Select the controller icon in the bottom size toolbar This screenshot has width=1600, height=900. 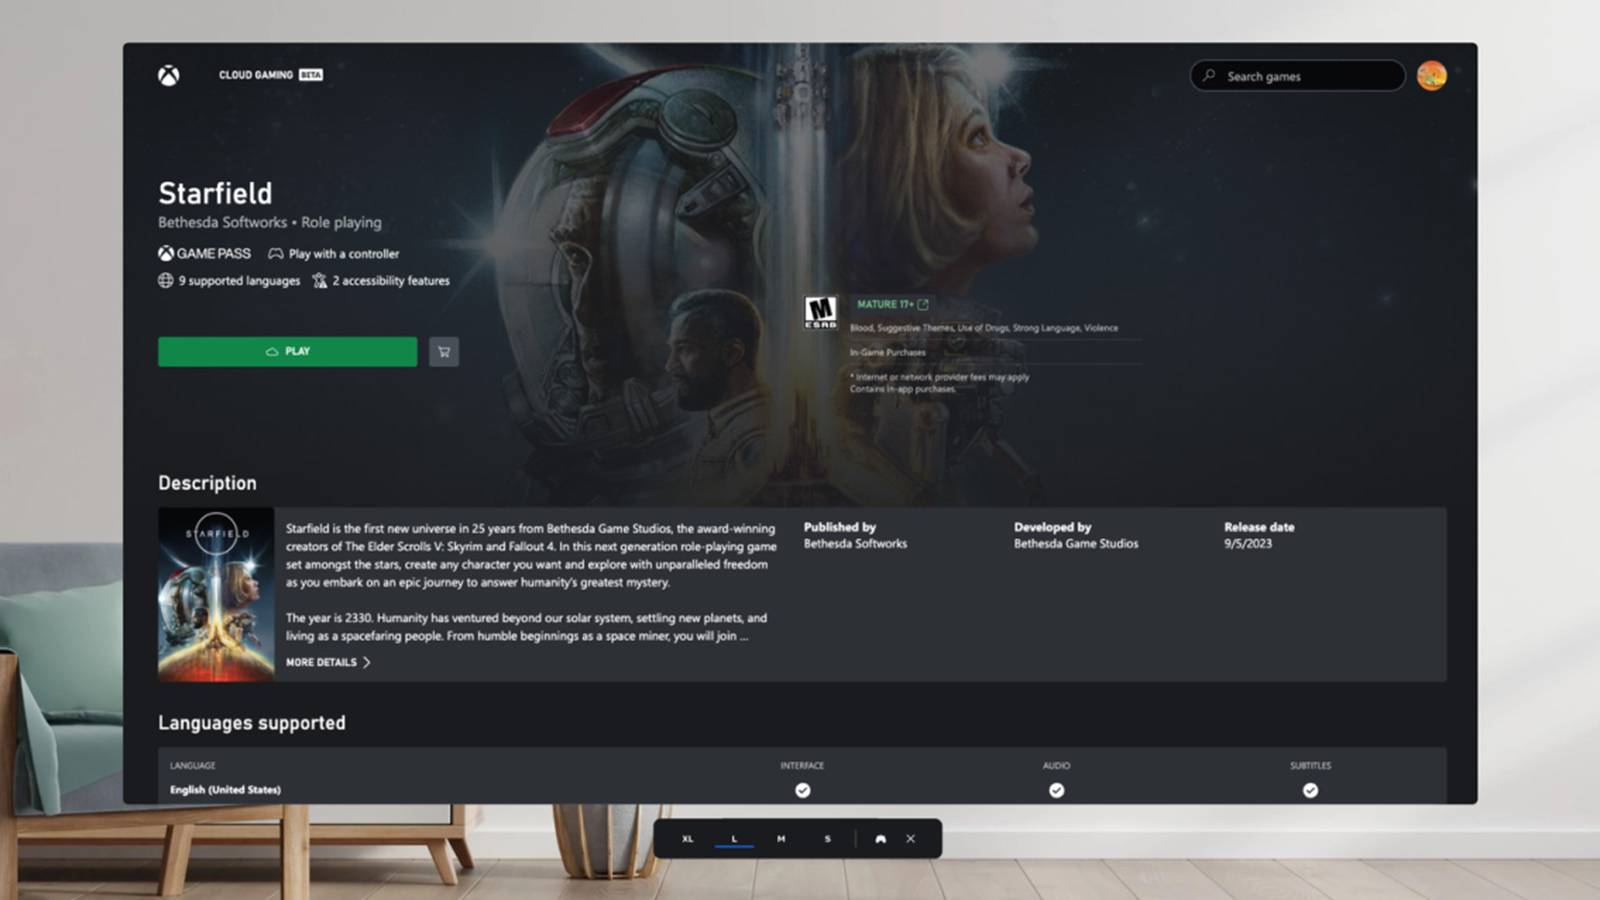pos(879,839)
